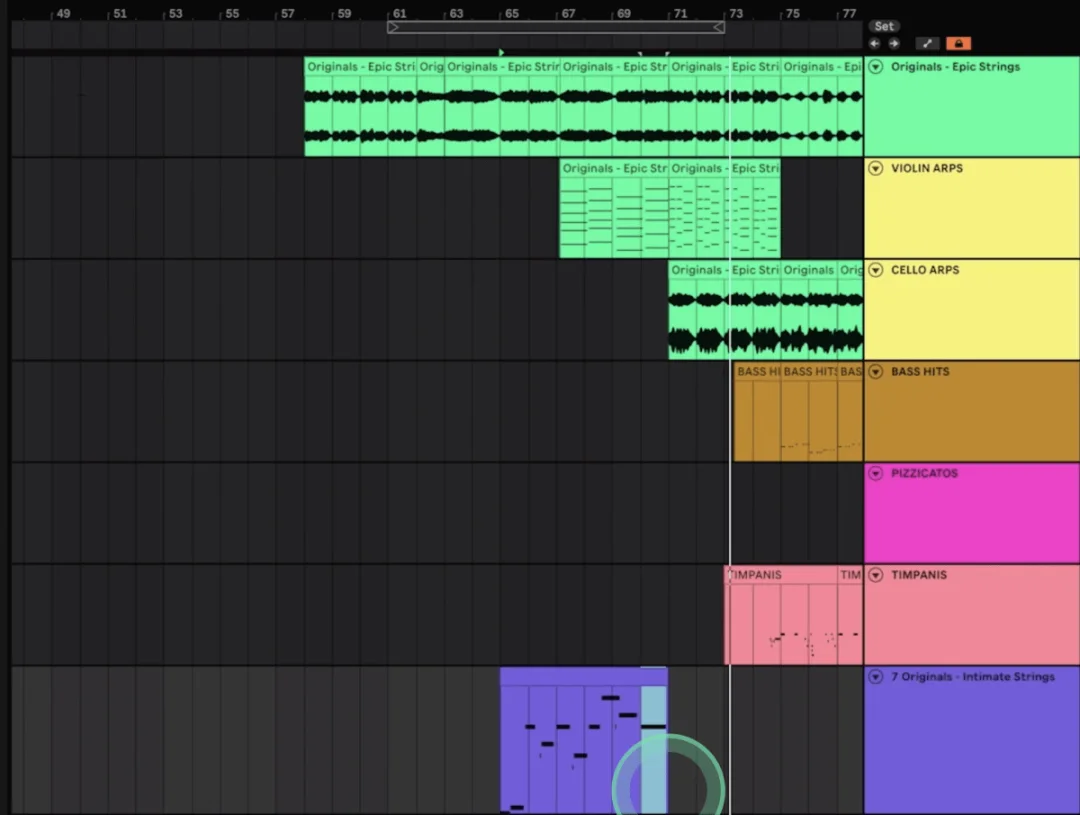Fold the 7 Originals - Intimate Strings track
This screenshot has height=815, width=1080.
[875, 677]
